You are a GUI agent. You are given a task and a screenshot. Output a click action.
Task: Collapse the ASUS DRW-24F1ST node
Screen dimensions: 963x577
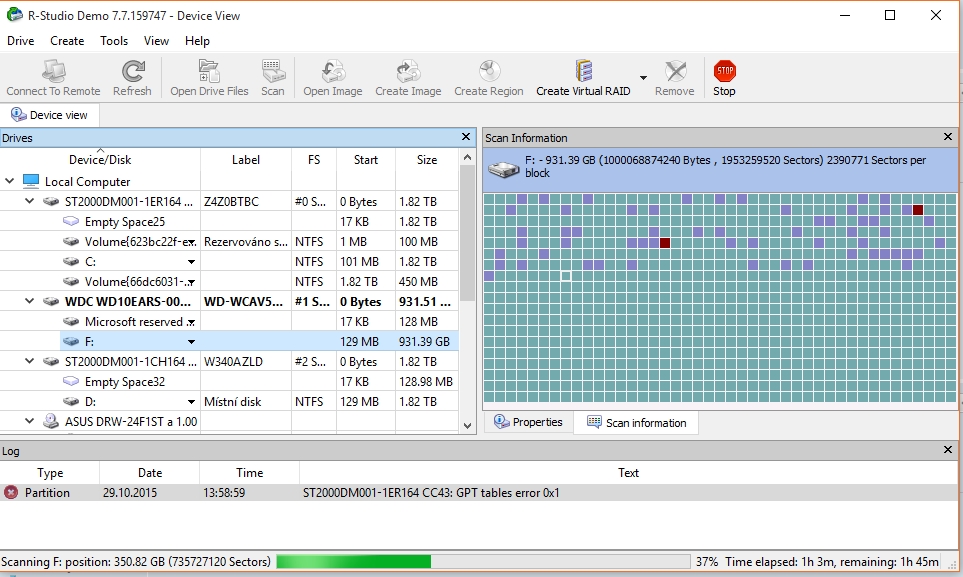point(29,421)
